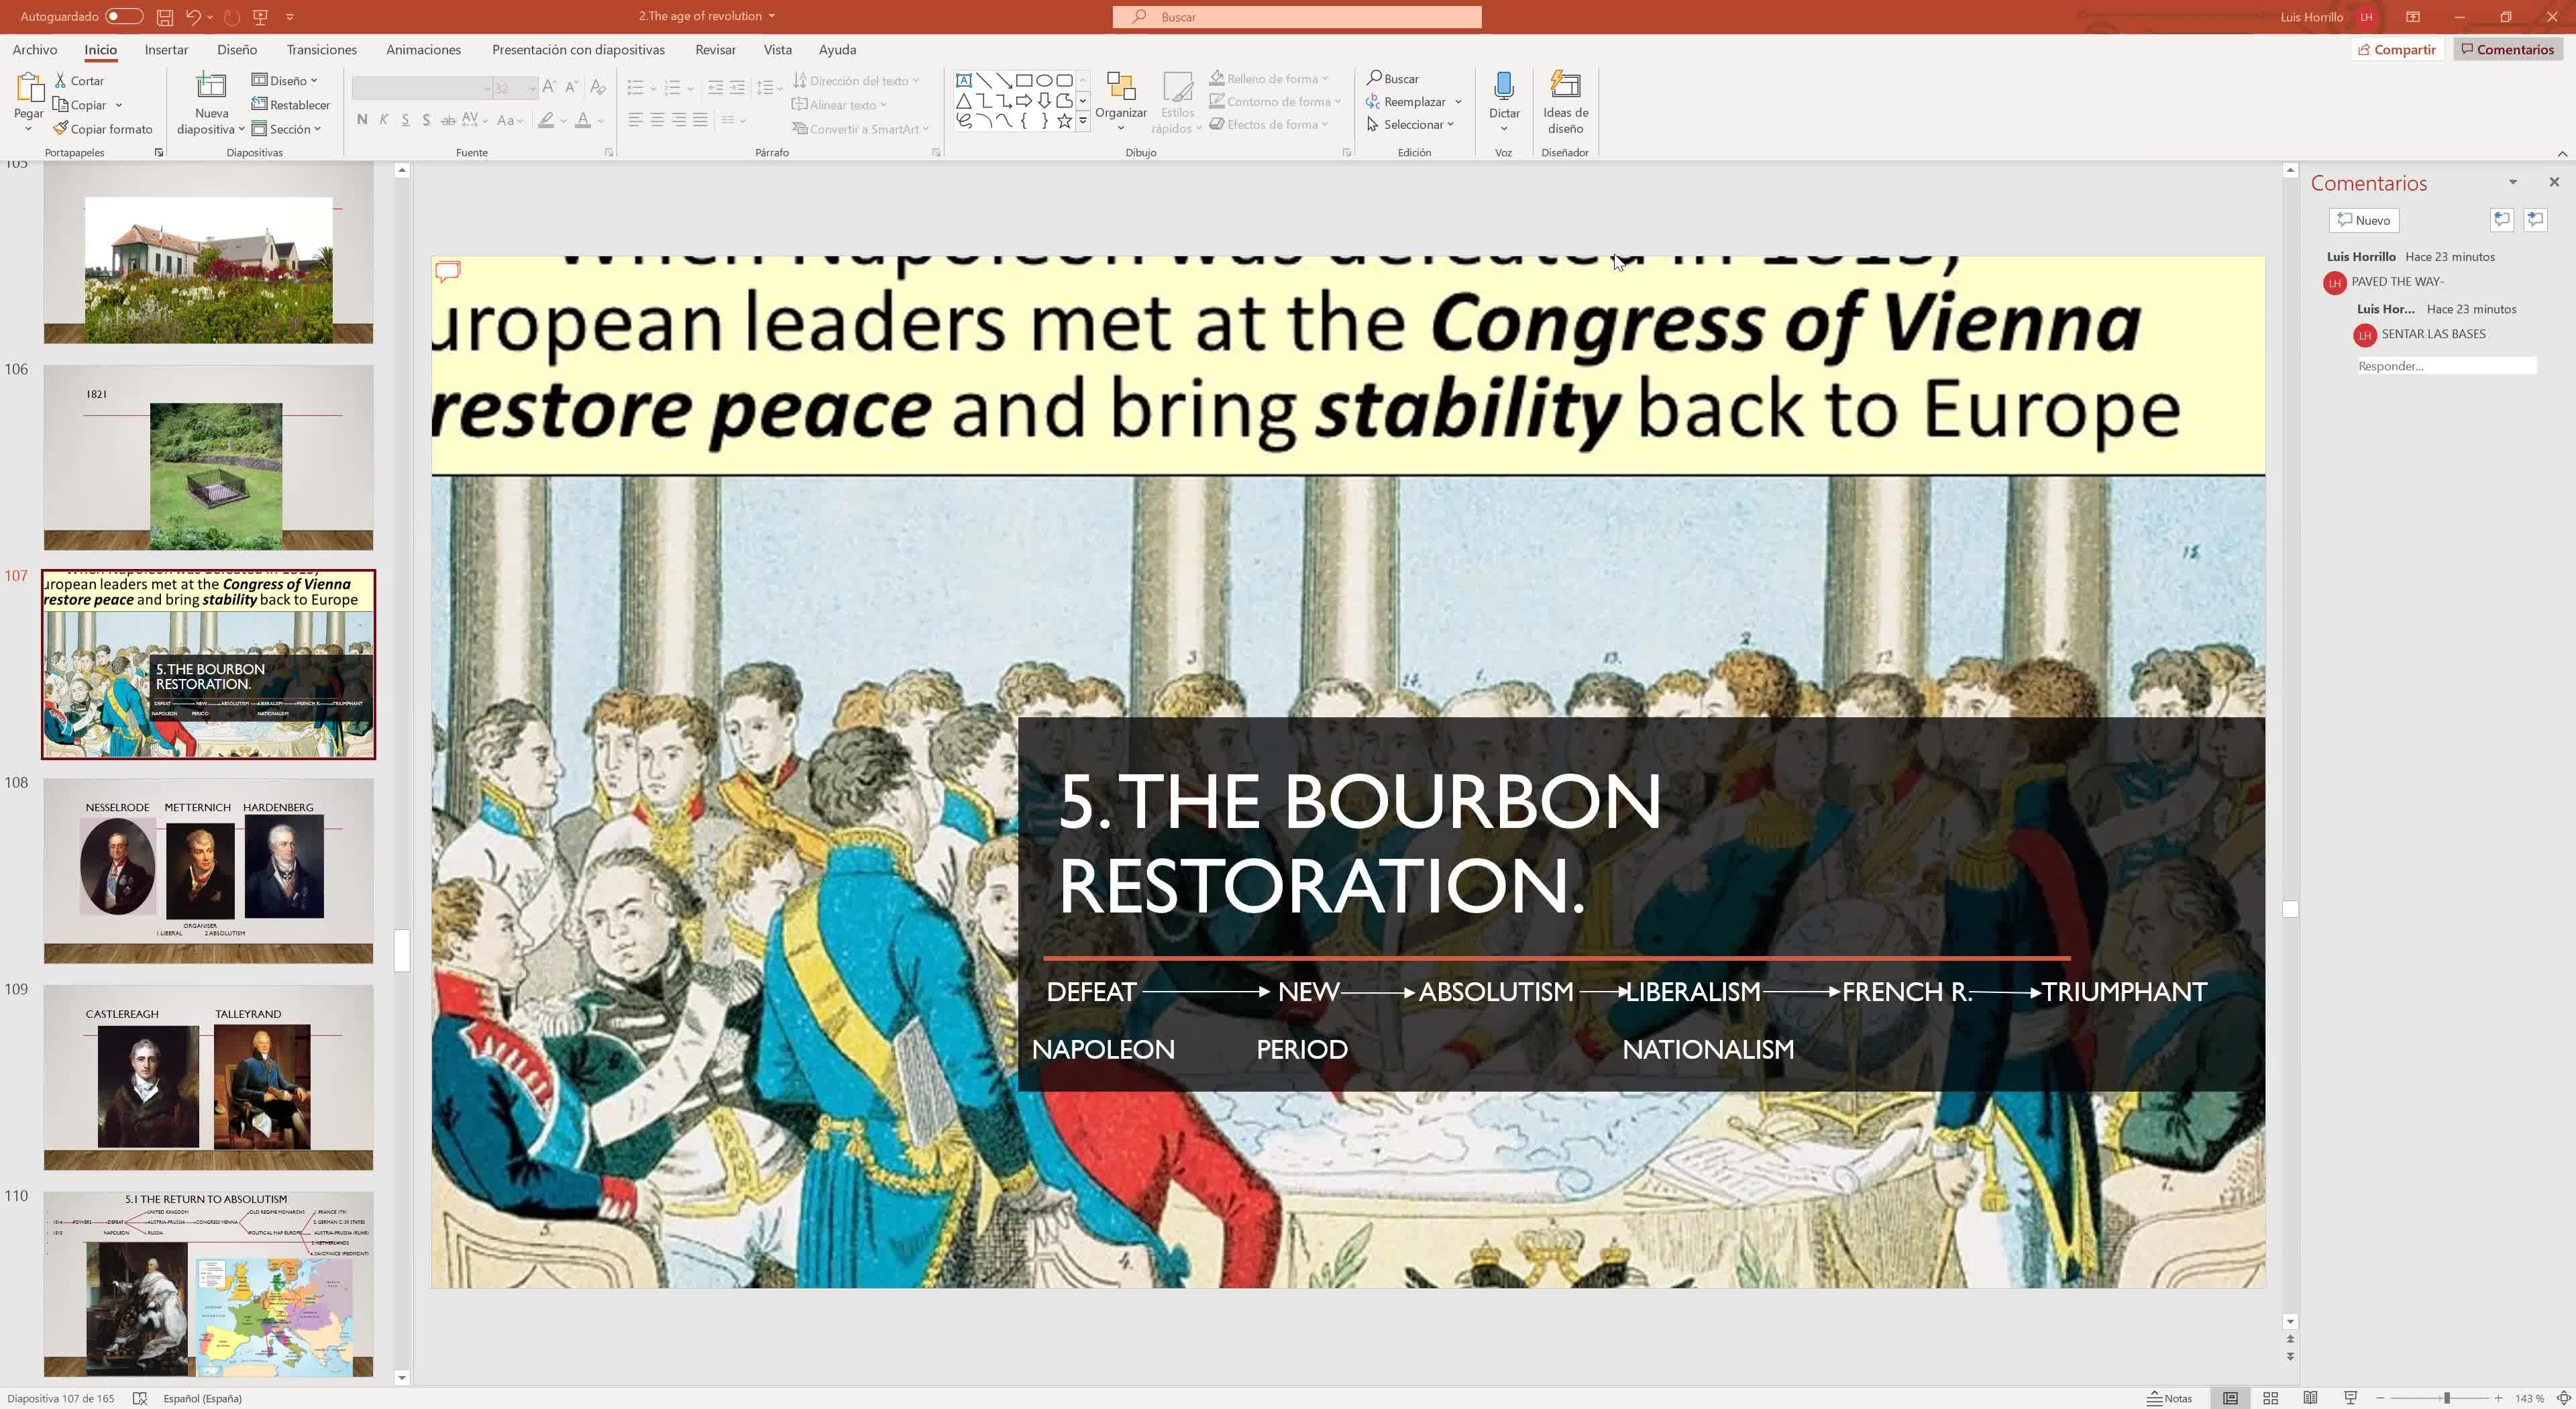Toggle the Comentarios pane button
Image resolution: width=2576 pixels, height=1409 pixels.
2507,49
